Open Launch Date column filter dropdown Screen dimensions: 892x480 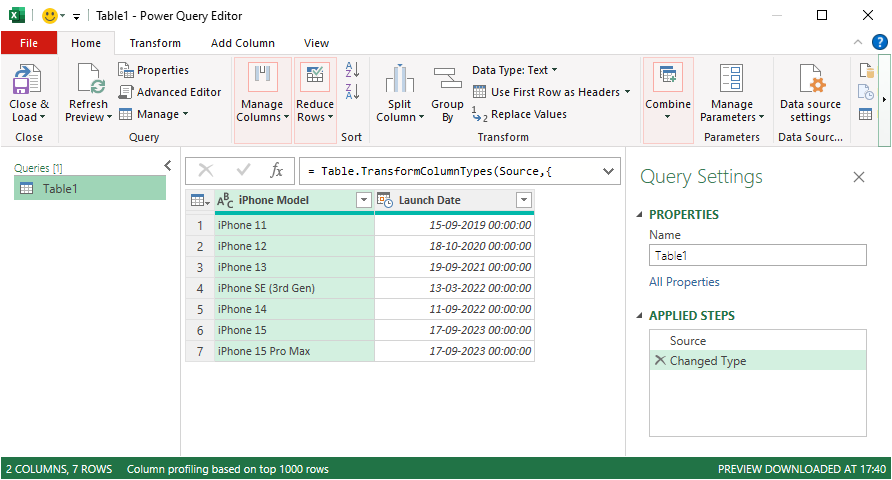tap(524, 200)
